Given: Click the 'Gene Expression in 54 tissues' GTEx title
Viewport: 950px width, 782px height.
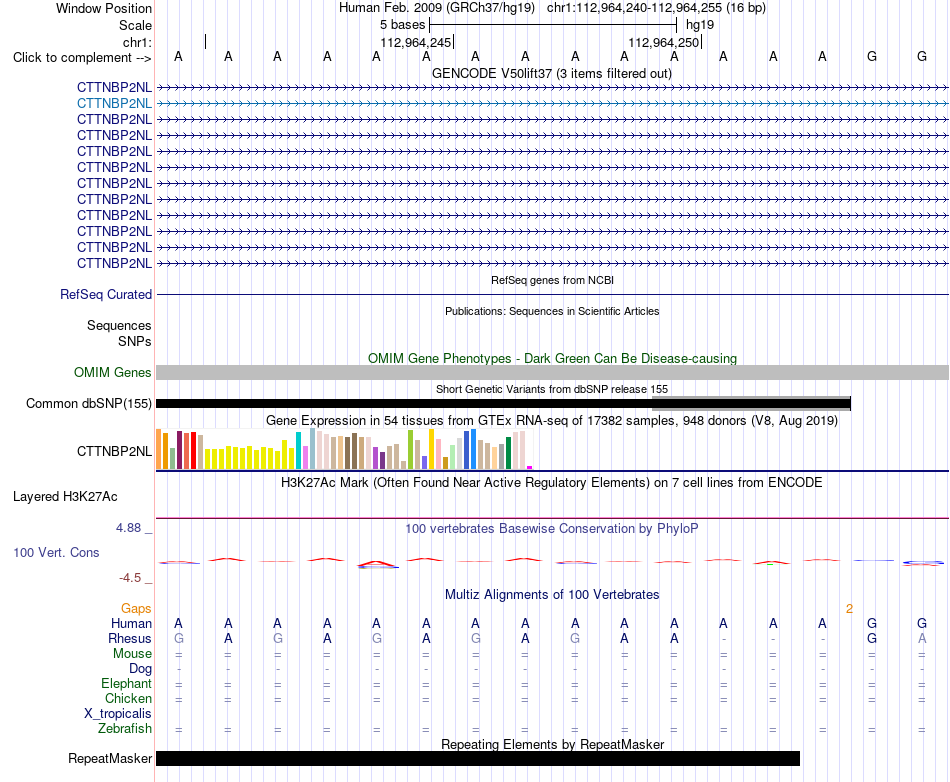Looking at the screenshot, I should [x=552, y=420].
